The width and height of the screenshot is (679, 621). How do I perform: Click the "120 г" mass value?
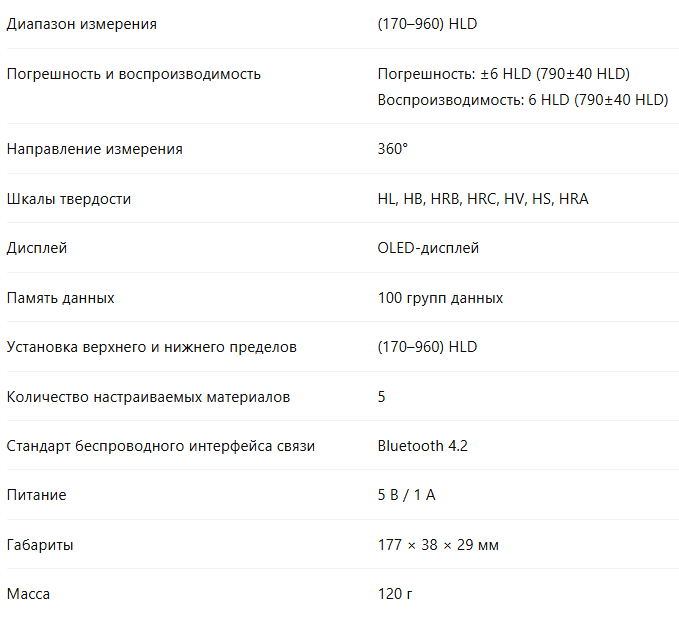pyautogui.click(x=395, y=594)
